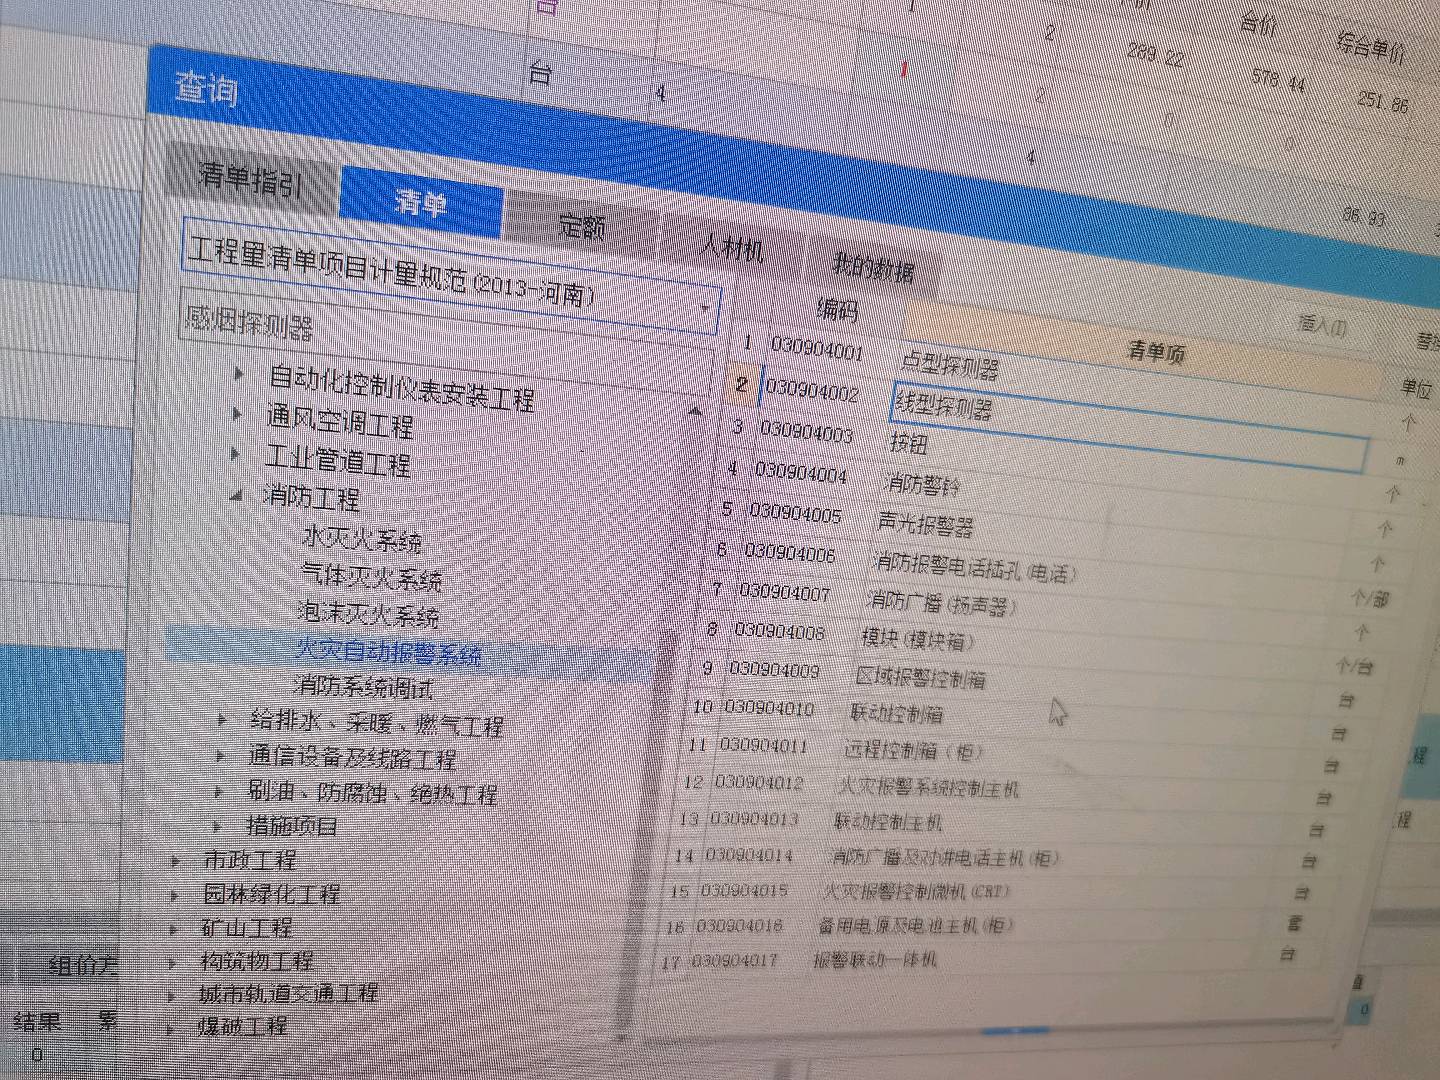Screen dimensions: 1440x1080
Task: Expand 刷油、防腐蚀、绝热工程 node
Action: [x=218, y=792]
